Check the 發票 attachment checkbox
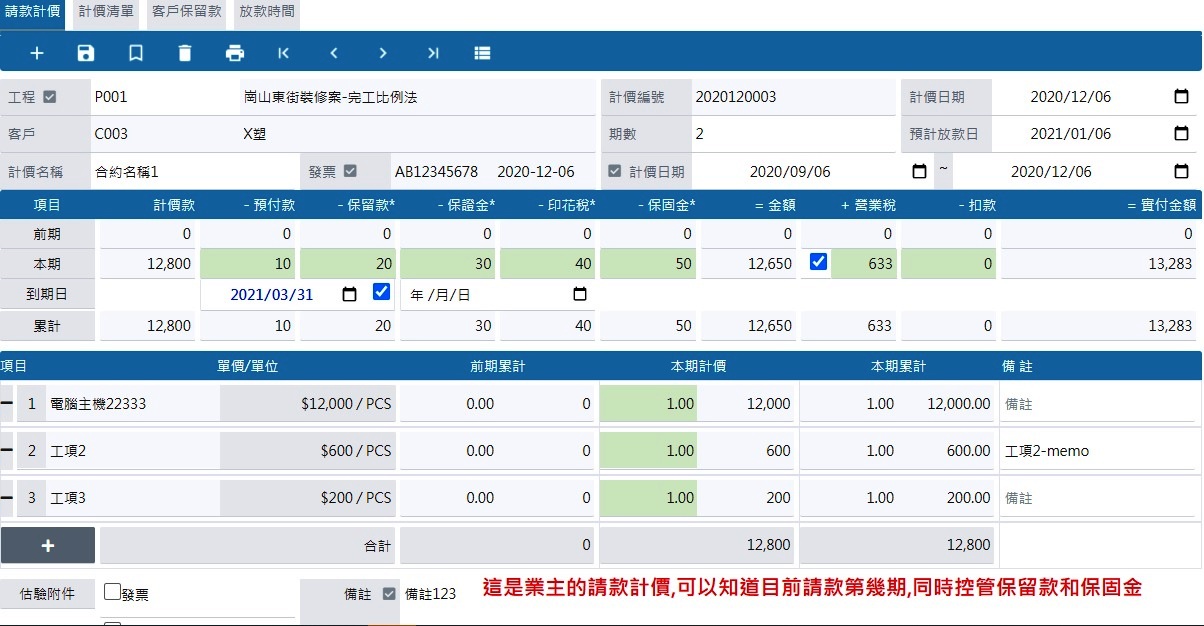 tap(112, 592)
